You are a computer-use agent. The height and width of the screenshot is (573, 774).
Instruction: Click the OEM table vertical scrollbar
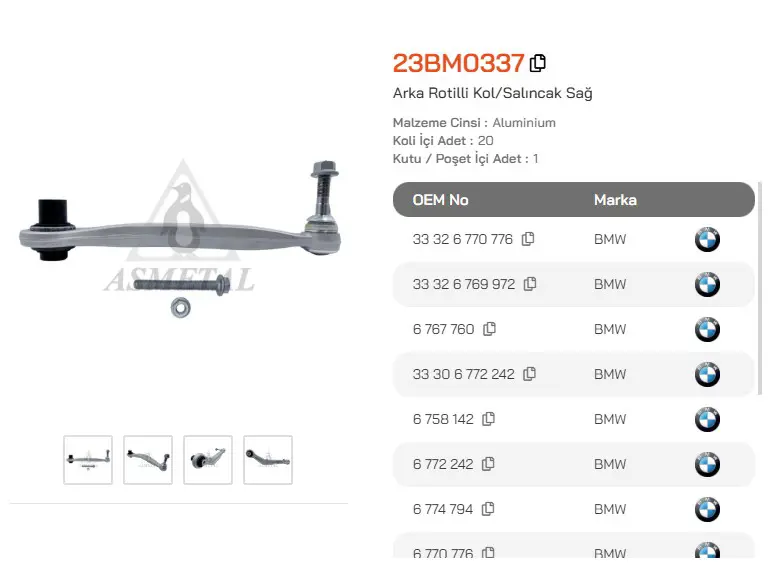pos(760,289)
